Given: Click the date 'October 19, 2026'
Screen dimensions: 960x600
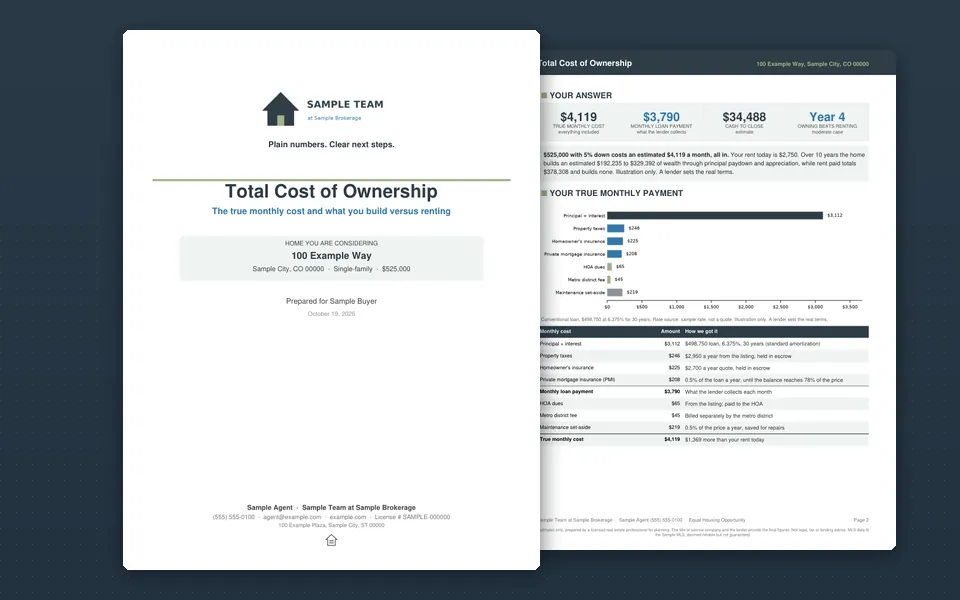Looking at the screenshot, I should pos(331,314).
